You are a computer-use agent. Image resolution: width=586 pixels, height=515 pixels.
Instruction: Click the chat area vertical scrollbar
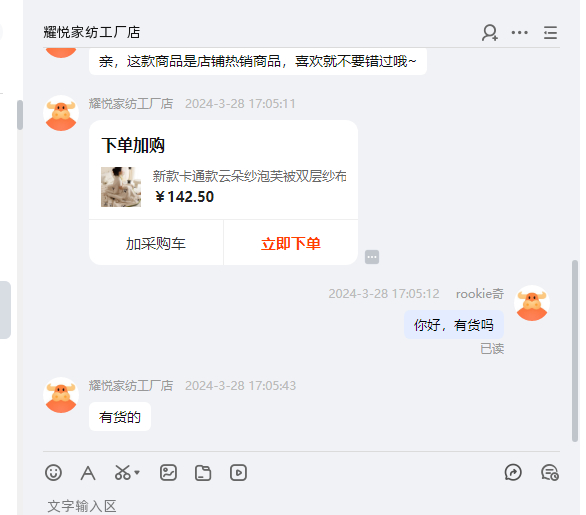point(575,351)
